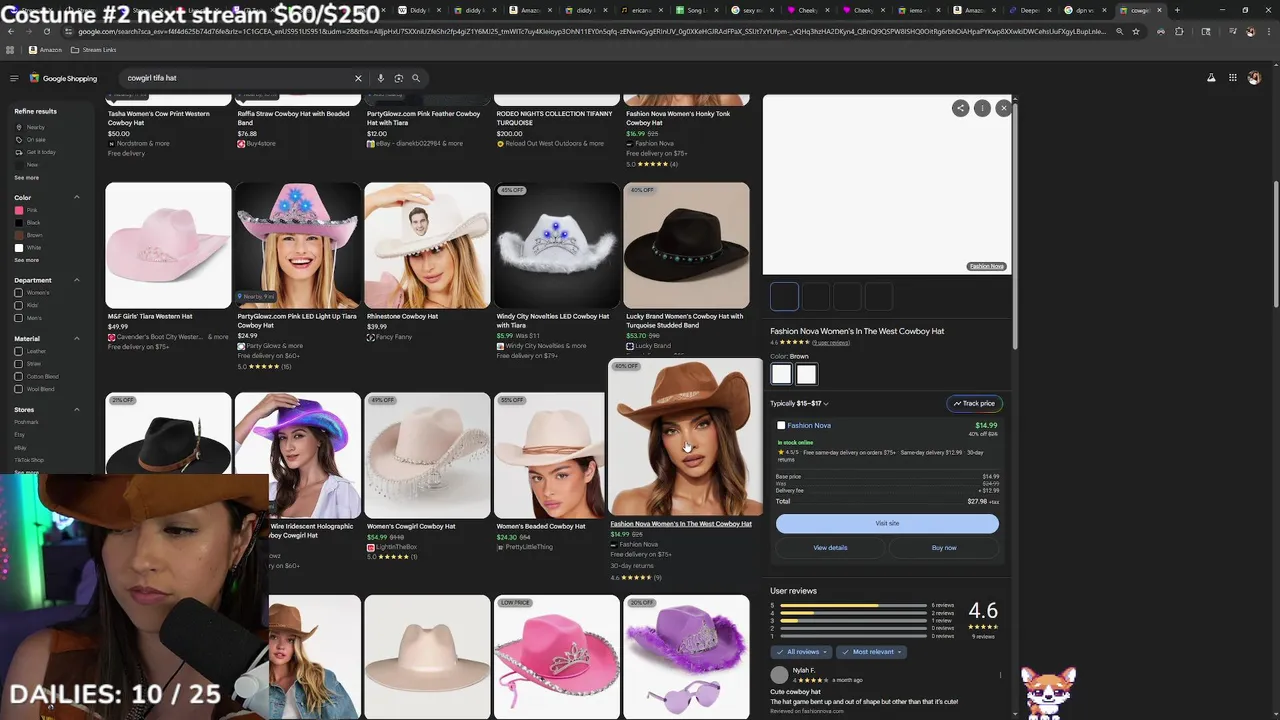Viewport: 1280px width, 720px height.
Task: Click the browser address bar URL
Action: click(590, 31)
